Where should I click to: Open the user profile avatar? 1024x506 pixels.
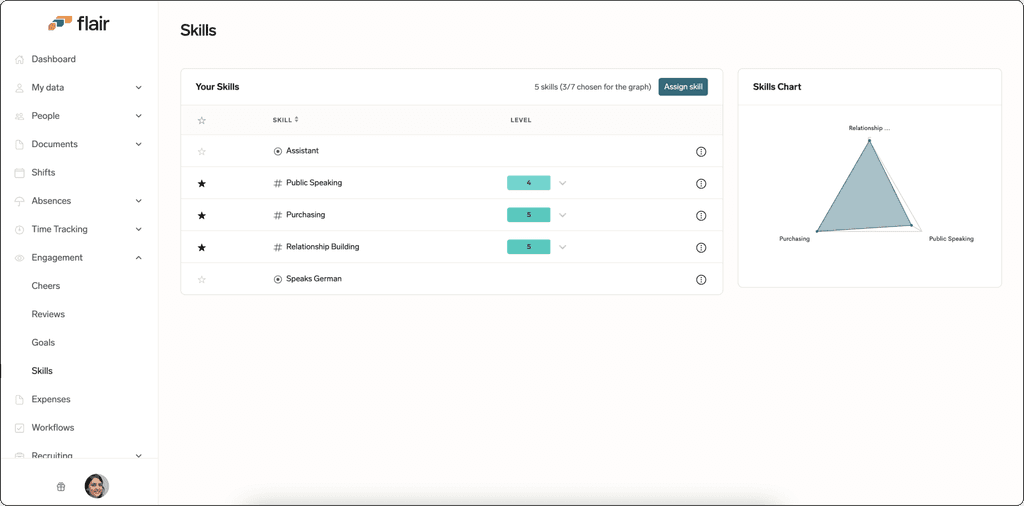(x=97, y=486)
